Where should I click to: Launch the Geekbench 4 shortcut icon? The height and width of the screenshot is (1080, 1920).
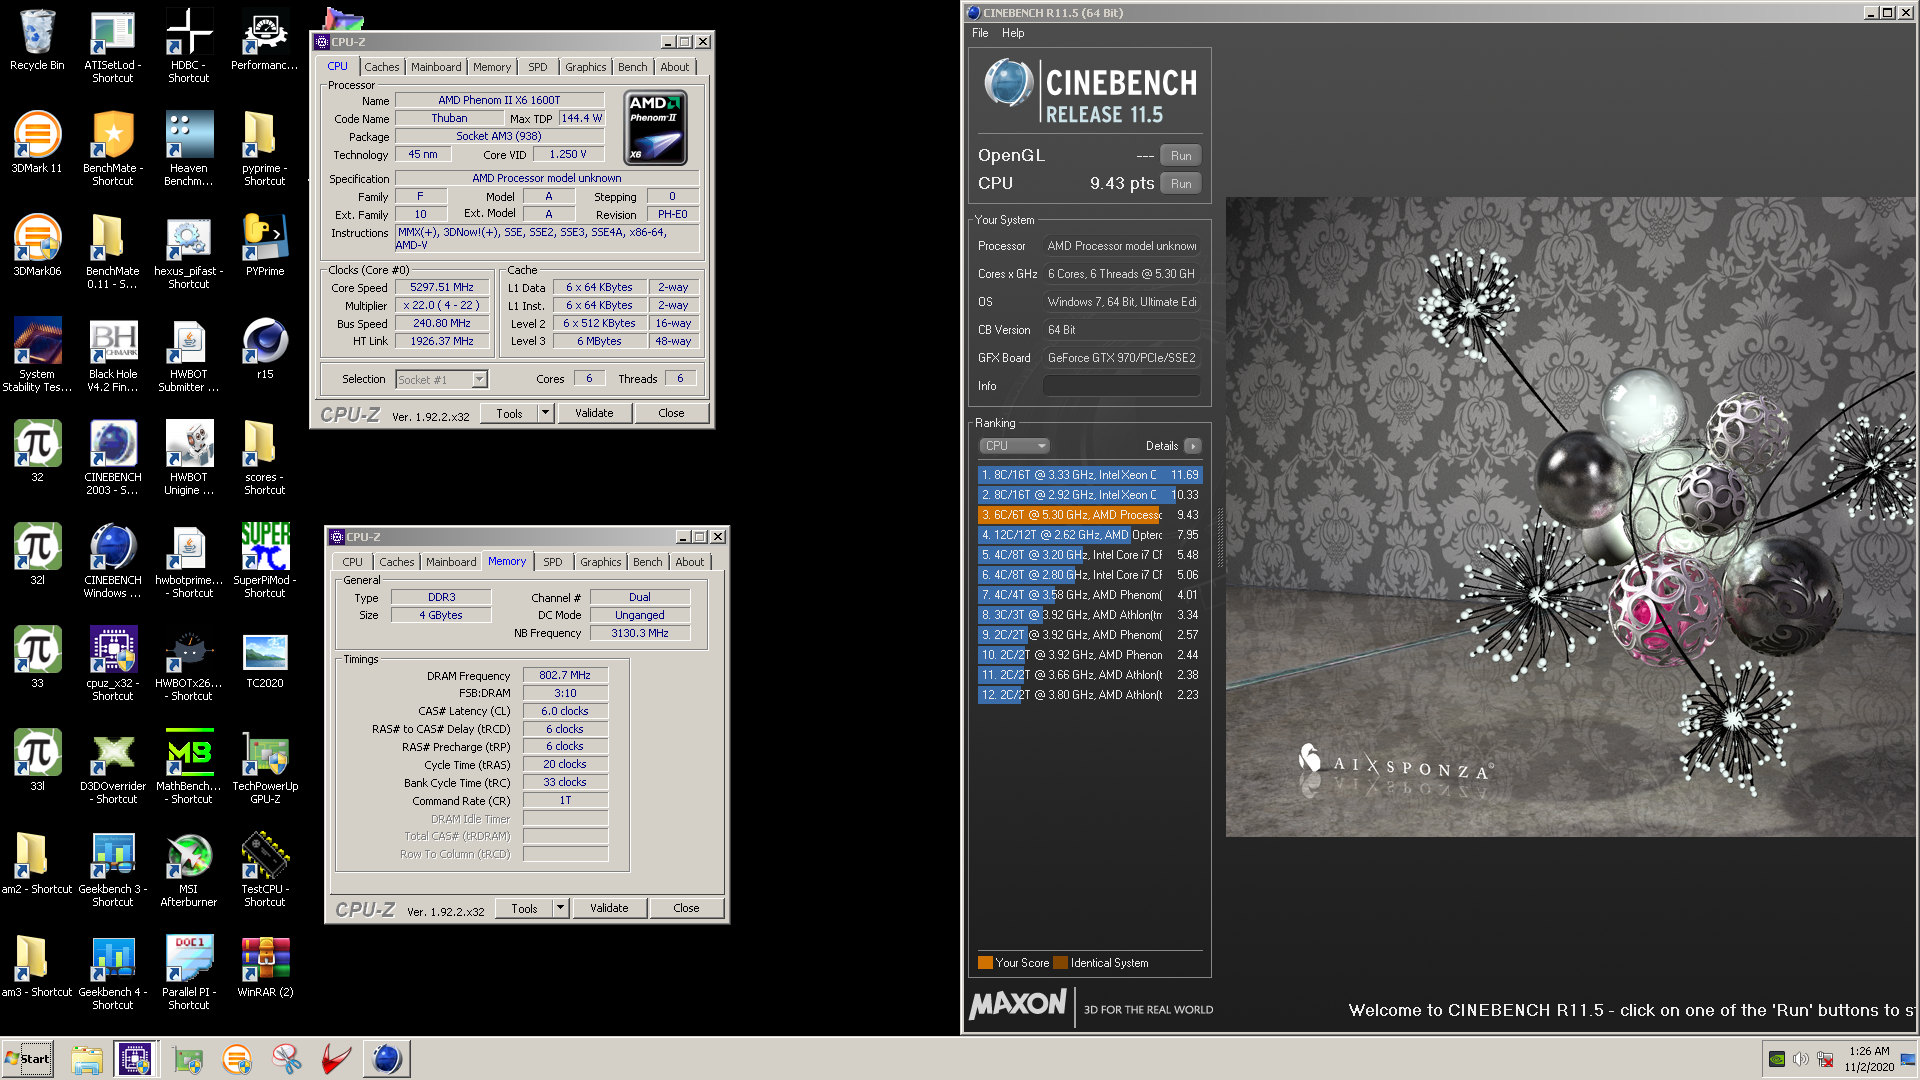(113, 973)
